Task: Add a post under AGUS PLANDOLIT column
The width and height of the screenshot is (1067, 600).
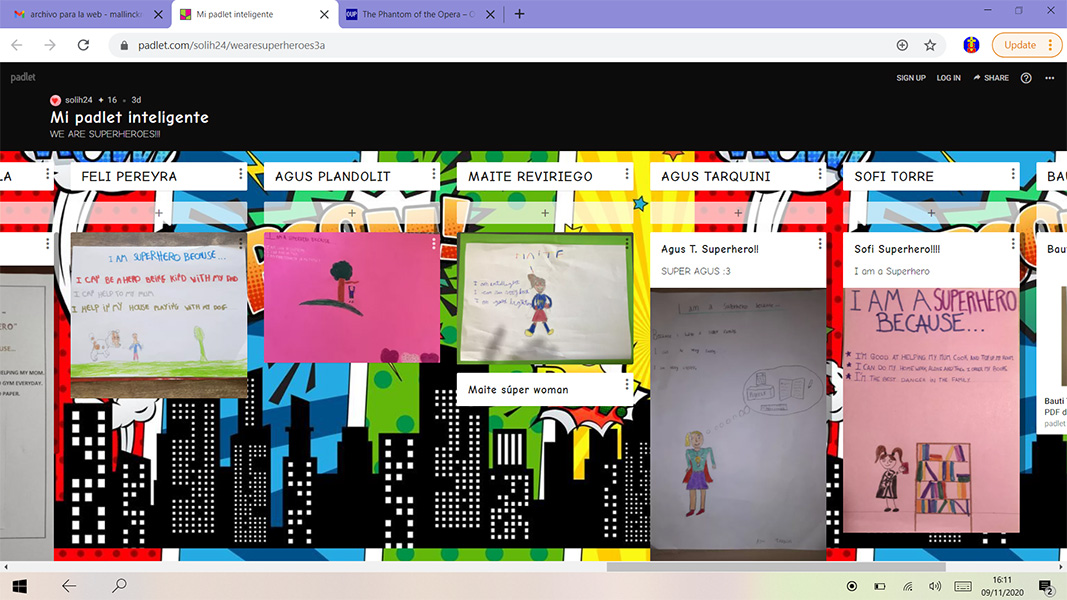Action: 352,213
